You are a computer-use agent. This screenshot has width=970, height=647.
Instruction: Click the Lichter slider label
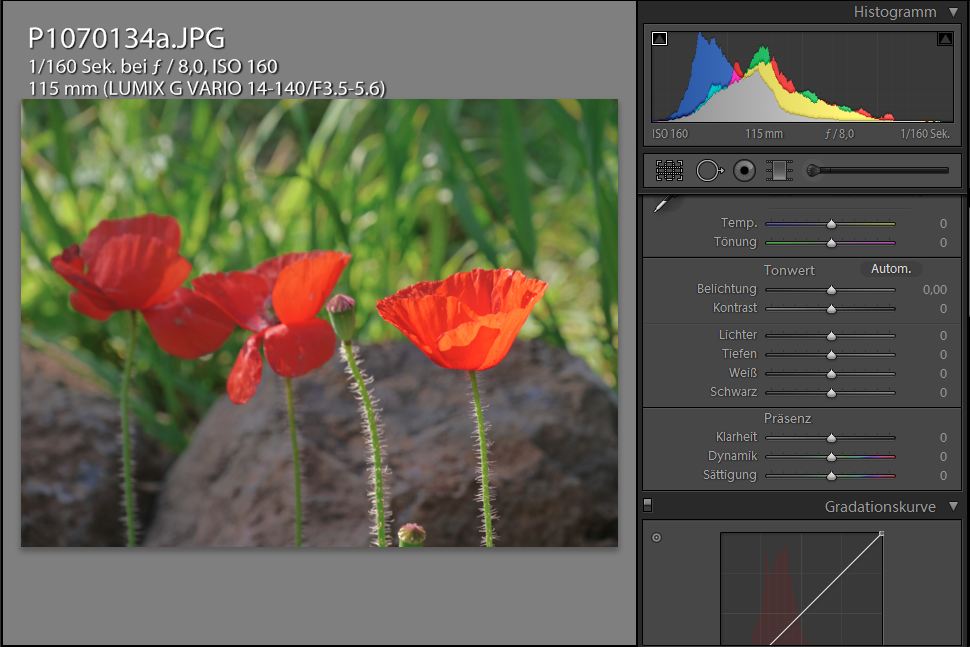tap(737, 335)
